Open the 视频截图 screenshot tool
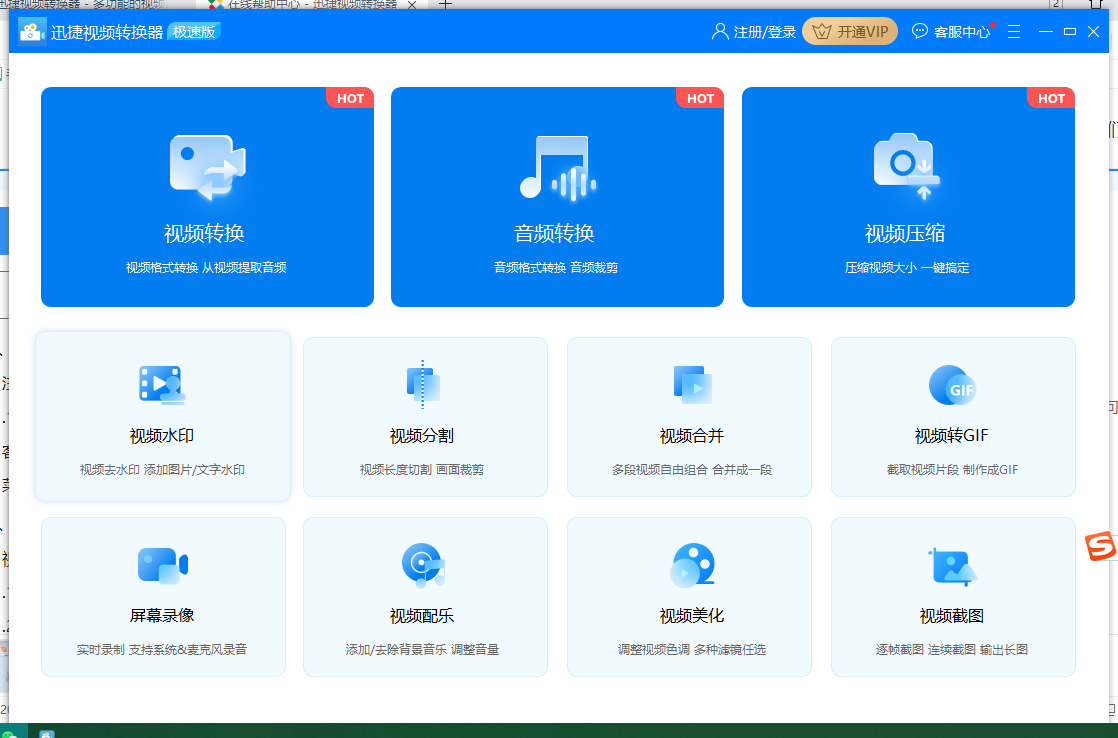 (x=952, y=596)
